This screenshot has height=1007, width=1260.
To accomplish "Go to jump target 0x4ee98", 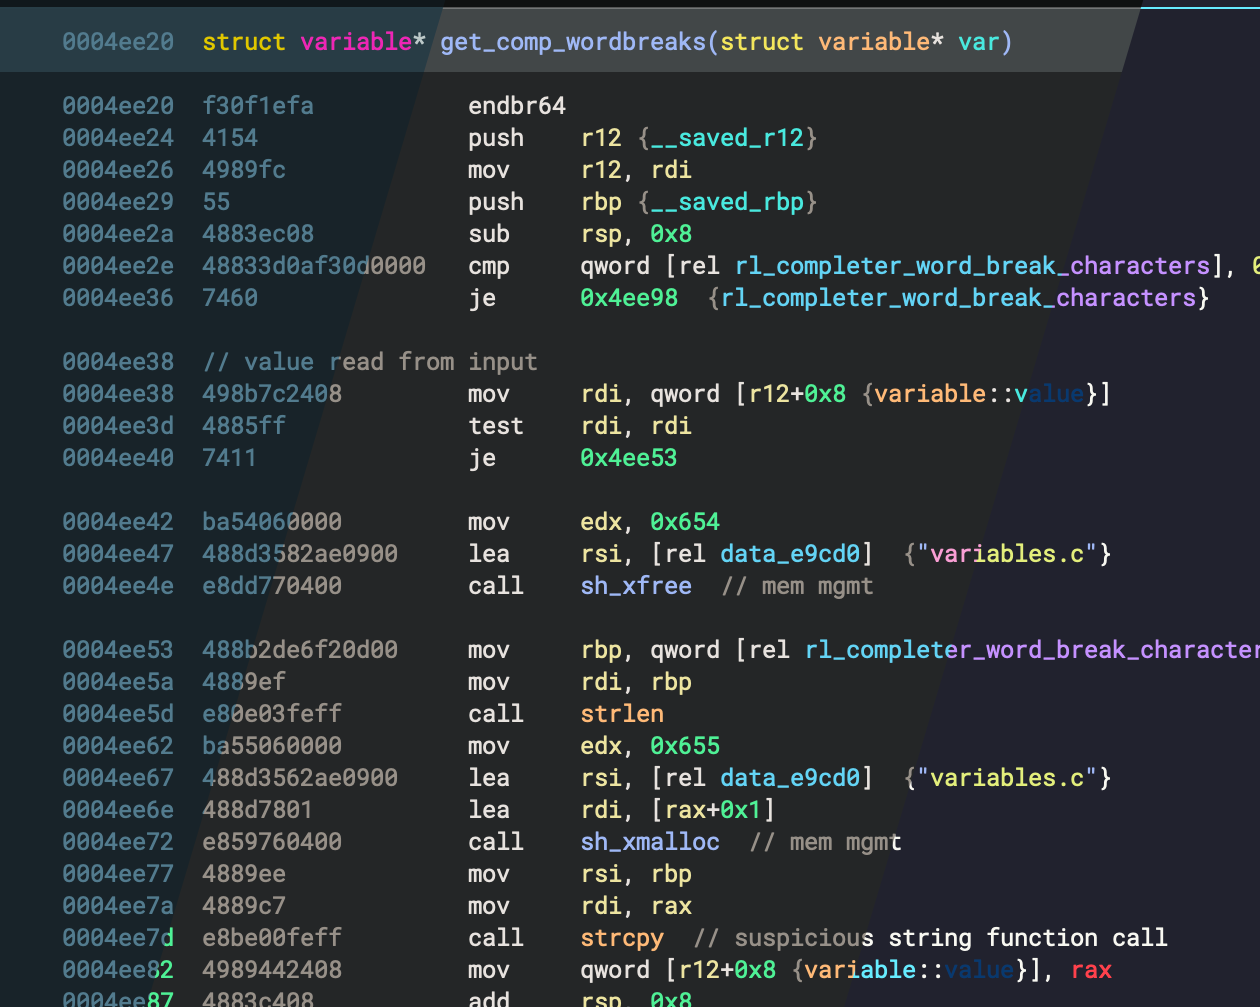I will 629,298.
